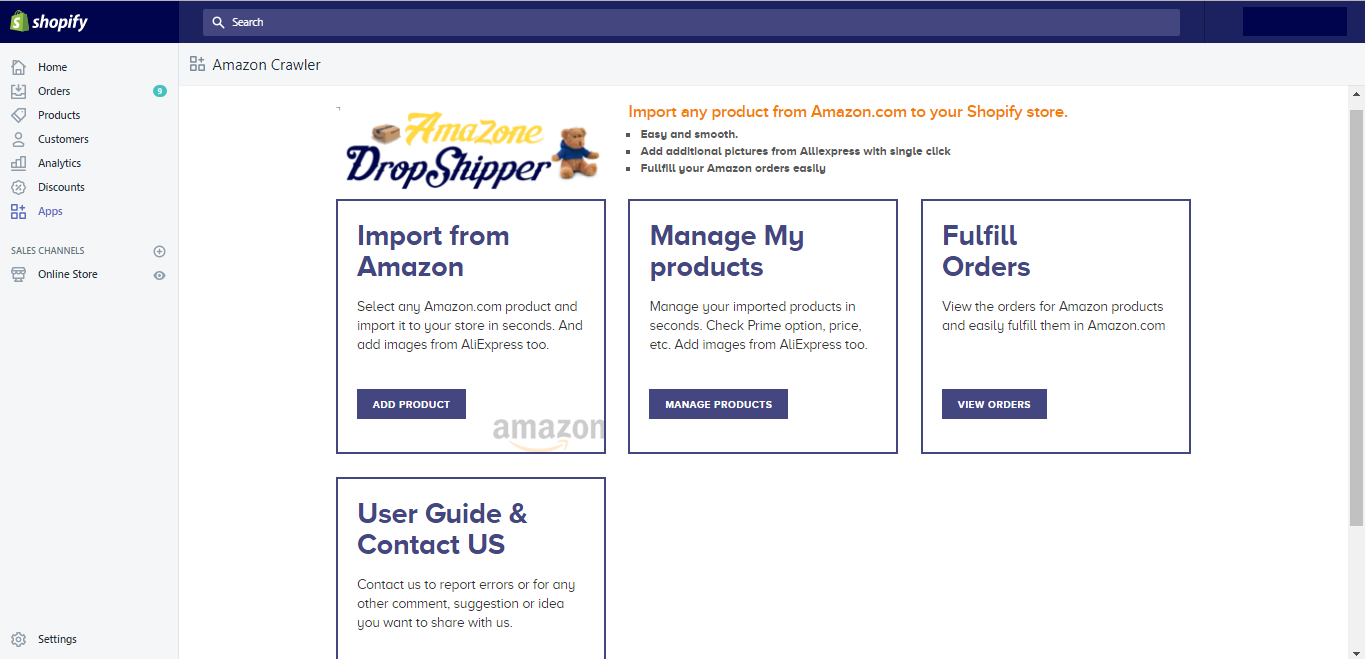The width and height of the screenshot is (1365, 659).
Task: Open the Online Store channel
Action: pos(67,274)
